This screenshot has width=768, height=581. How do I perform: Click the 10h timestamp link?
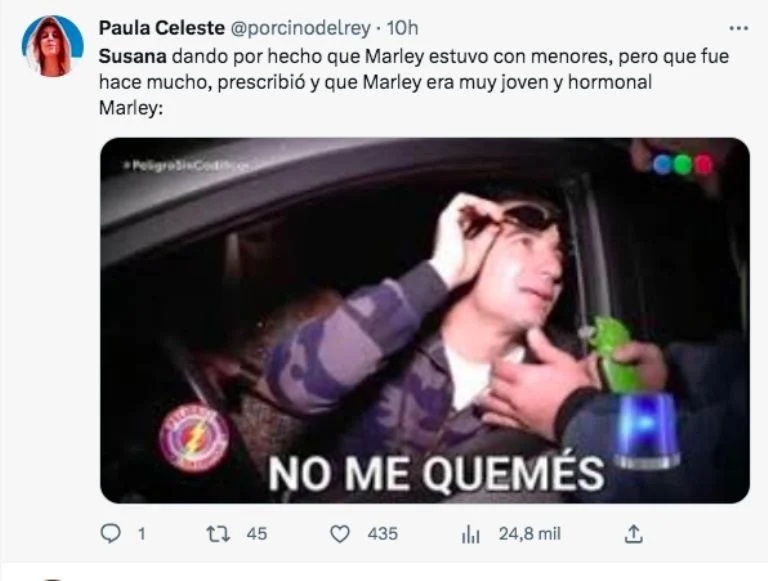point(402,28)
